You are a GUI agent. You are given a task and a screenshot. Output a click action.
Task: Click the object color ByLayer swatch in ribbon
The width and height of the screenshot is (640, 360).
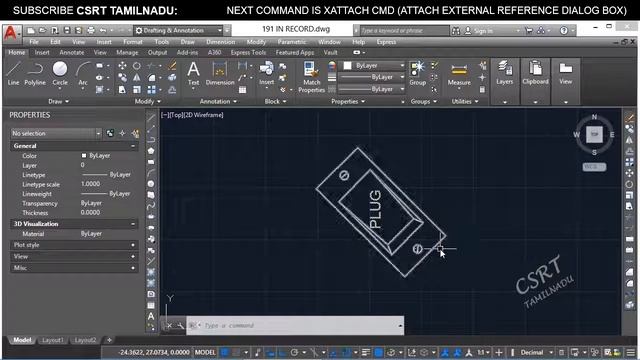[348, 66]
